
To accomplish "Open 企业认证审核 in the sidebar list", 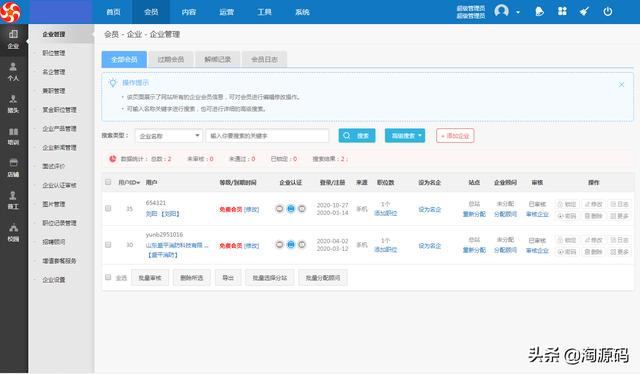I will [60, 185].
